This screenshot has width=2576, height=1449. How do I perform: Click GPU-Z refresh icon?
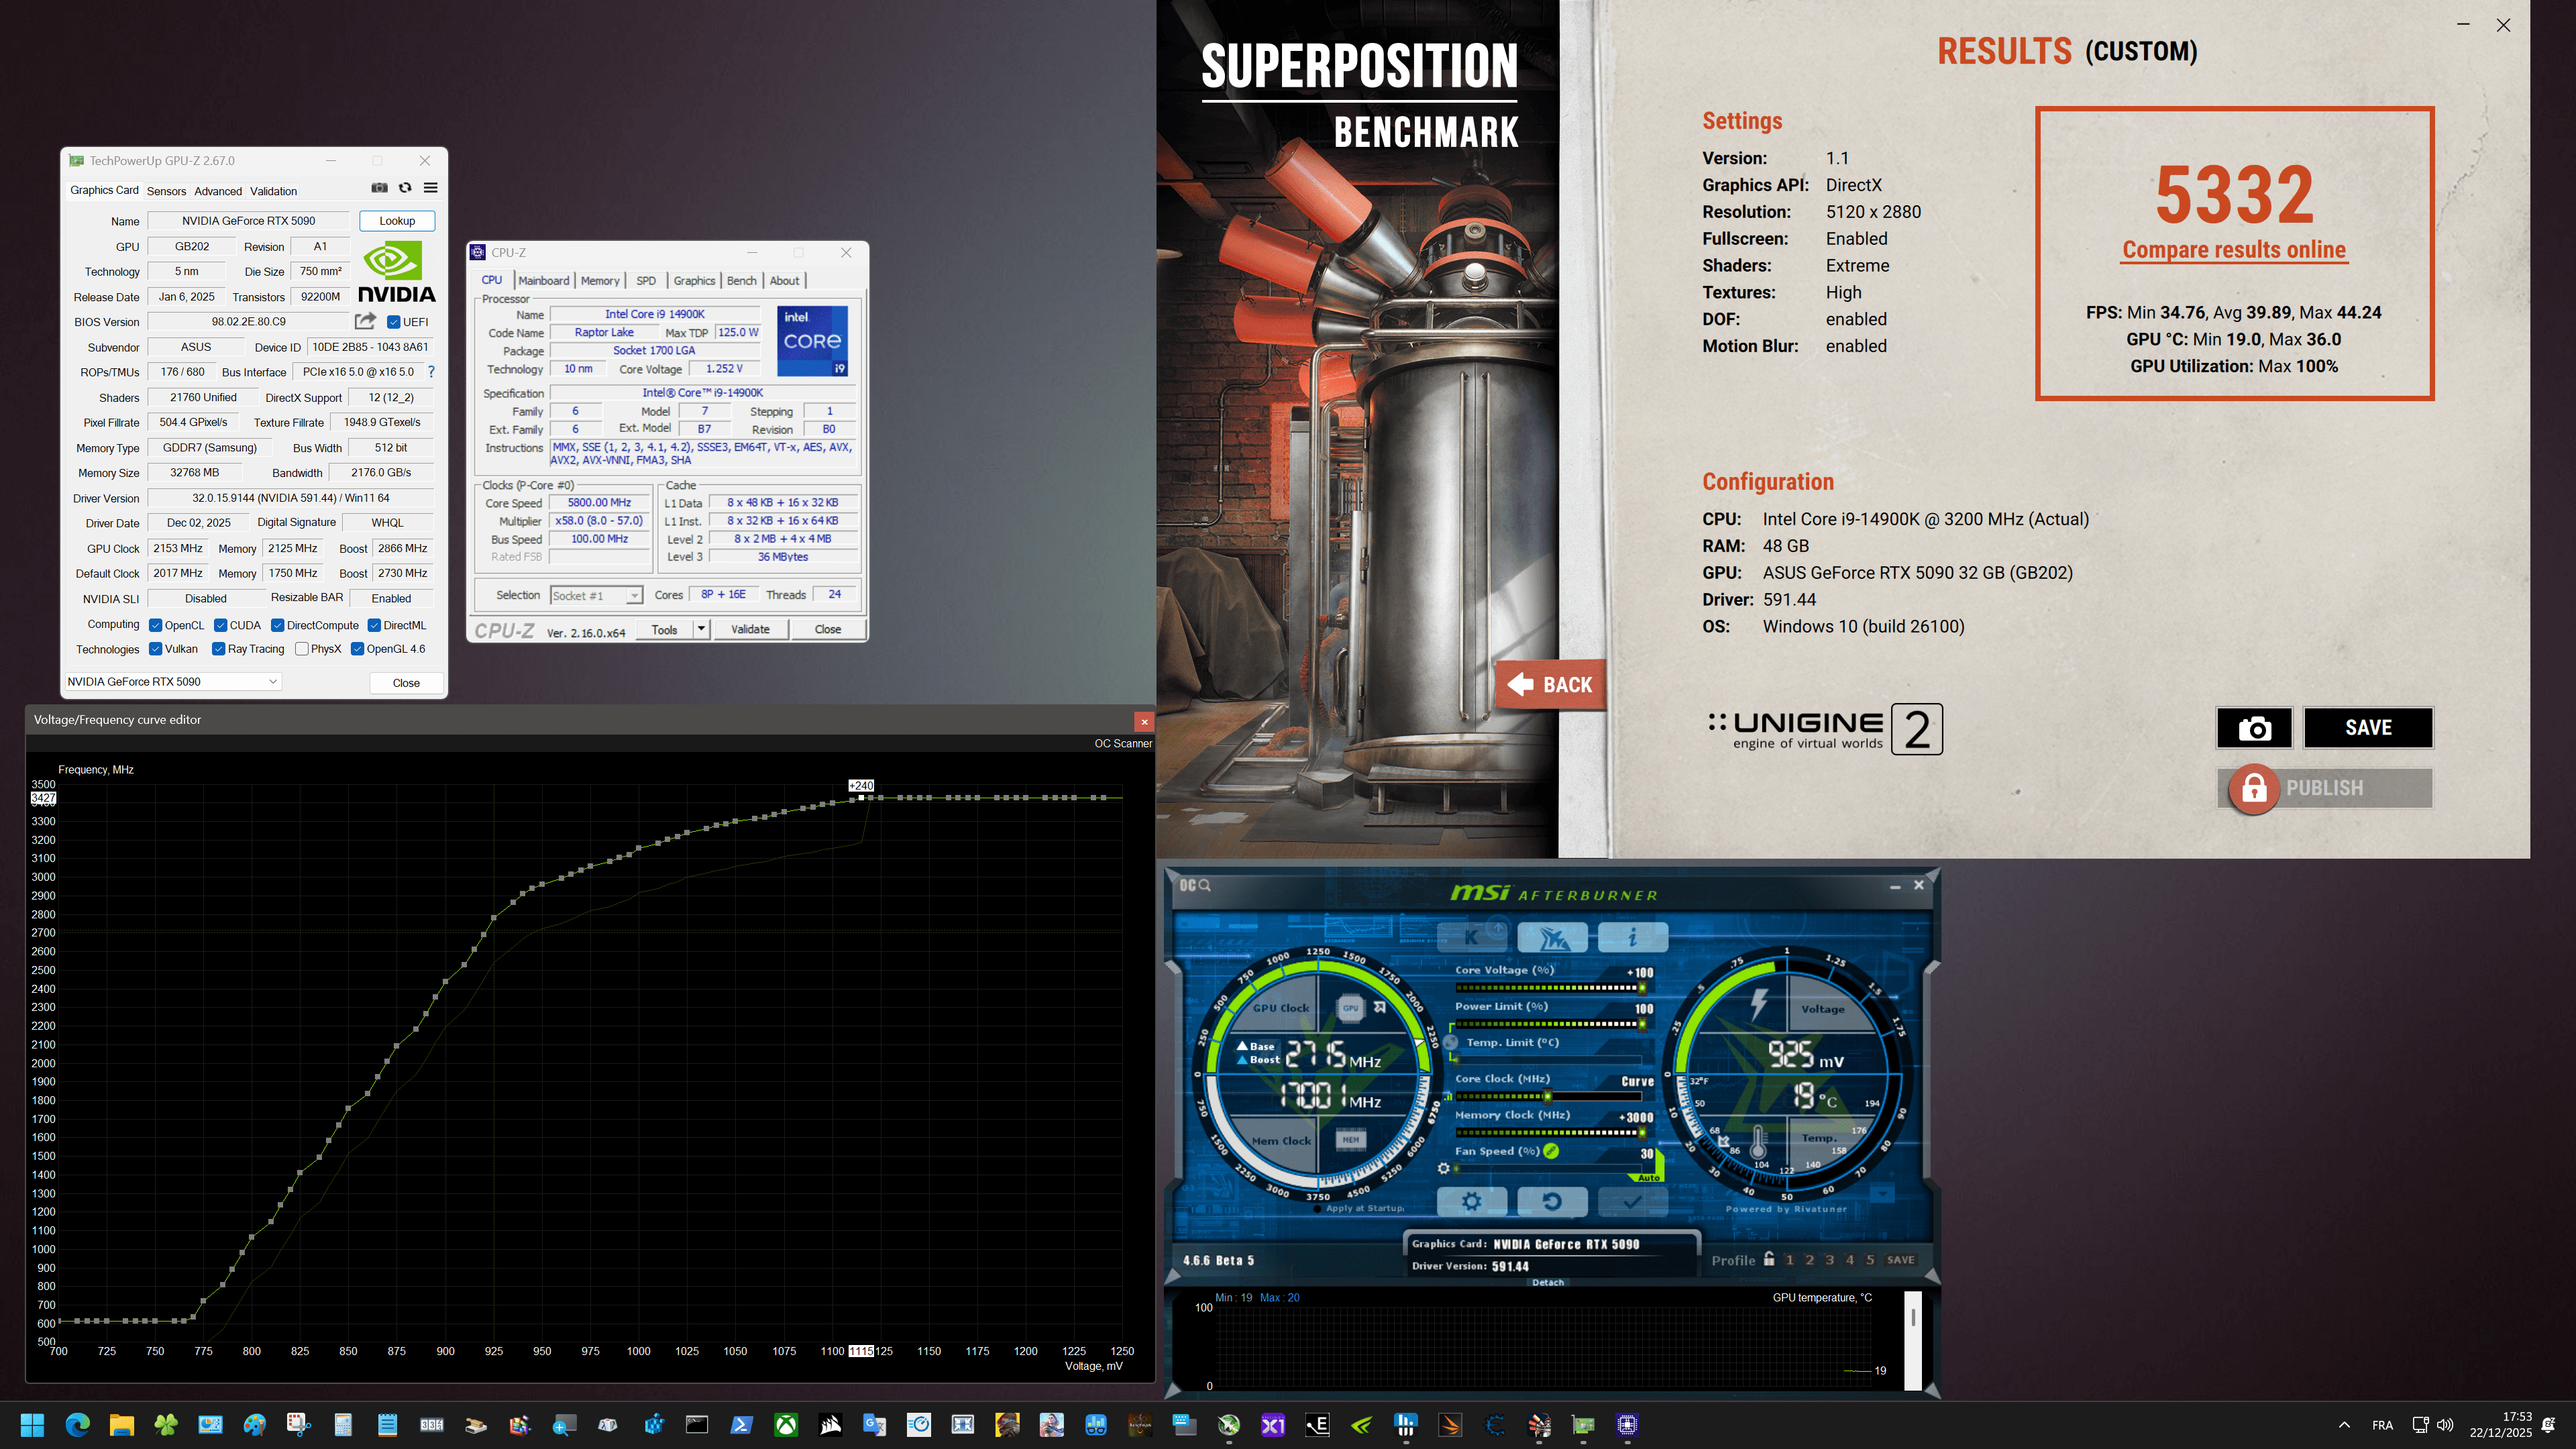pyautogui.click(x=405, y=188)
